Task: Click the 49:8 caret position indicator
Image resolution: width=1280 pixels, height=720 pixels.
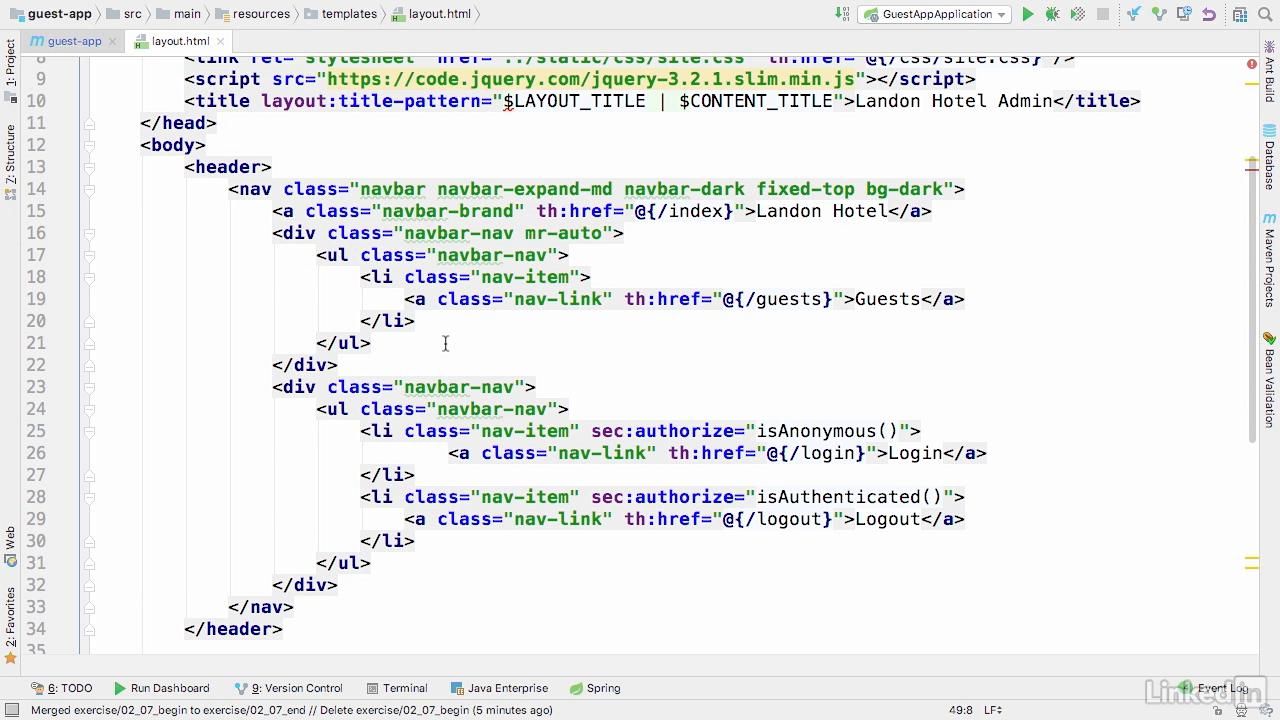Action: pos(960,710)
